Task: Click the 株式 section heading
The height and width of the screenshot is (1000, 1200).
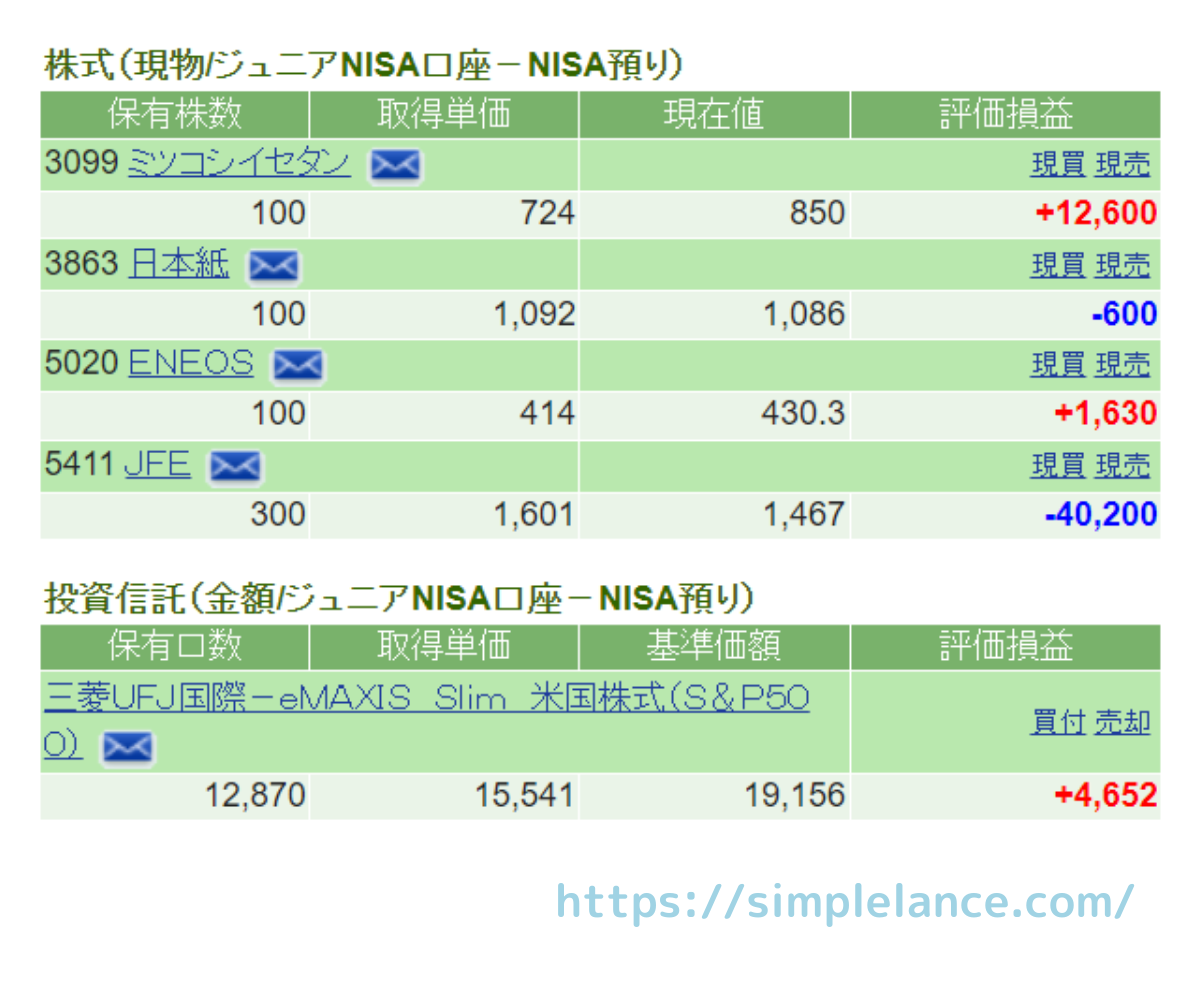Action: point(364,65)
